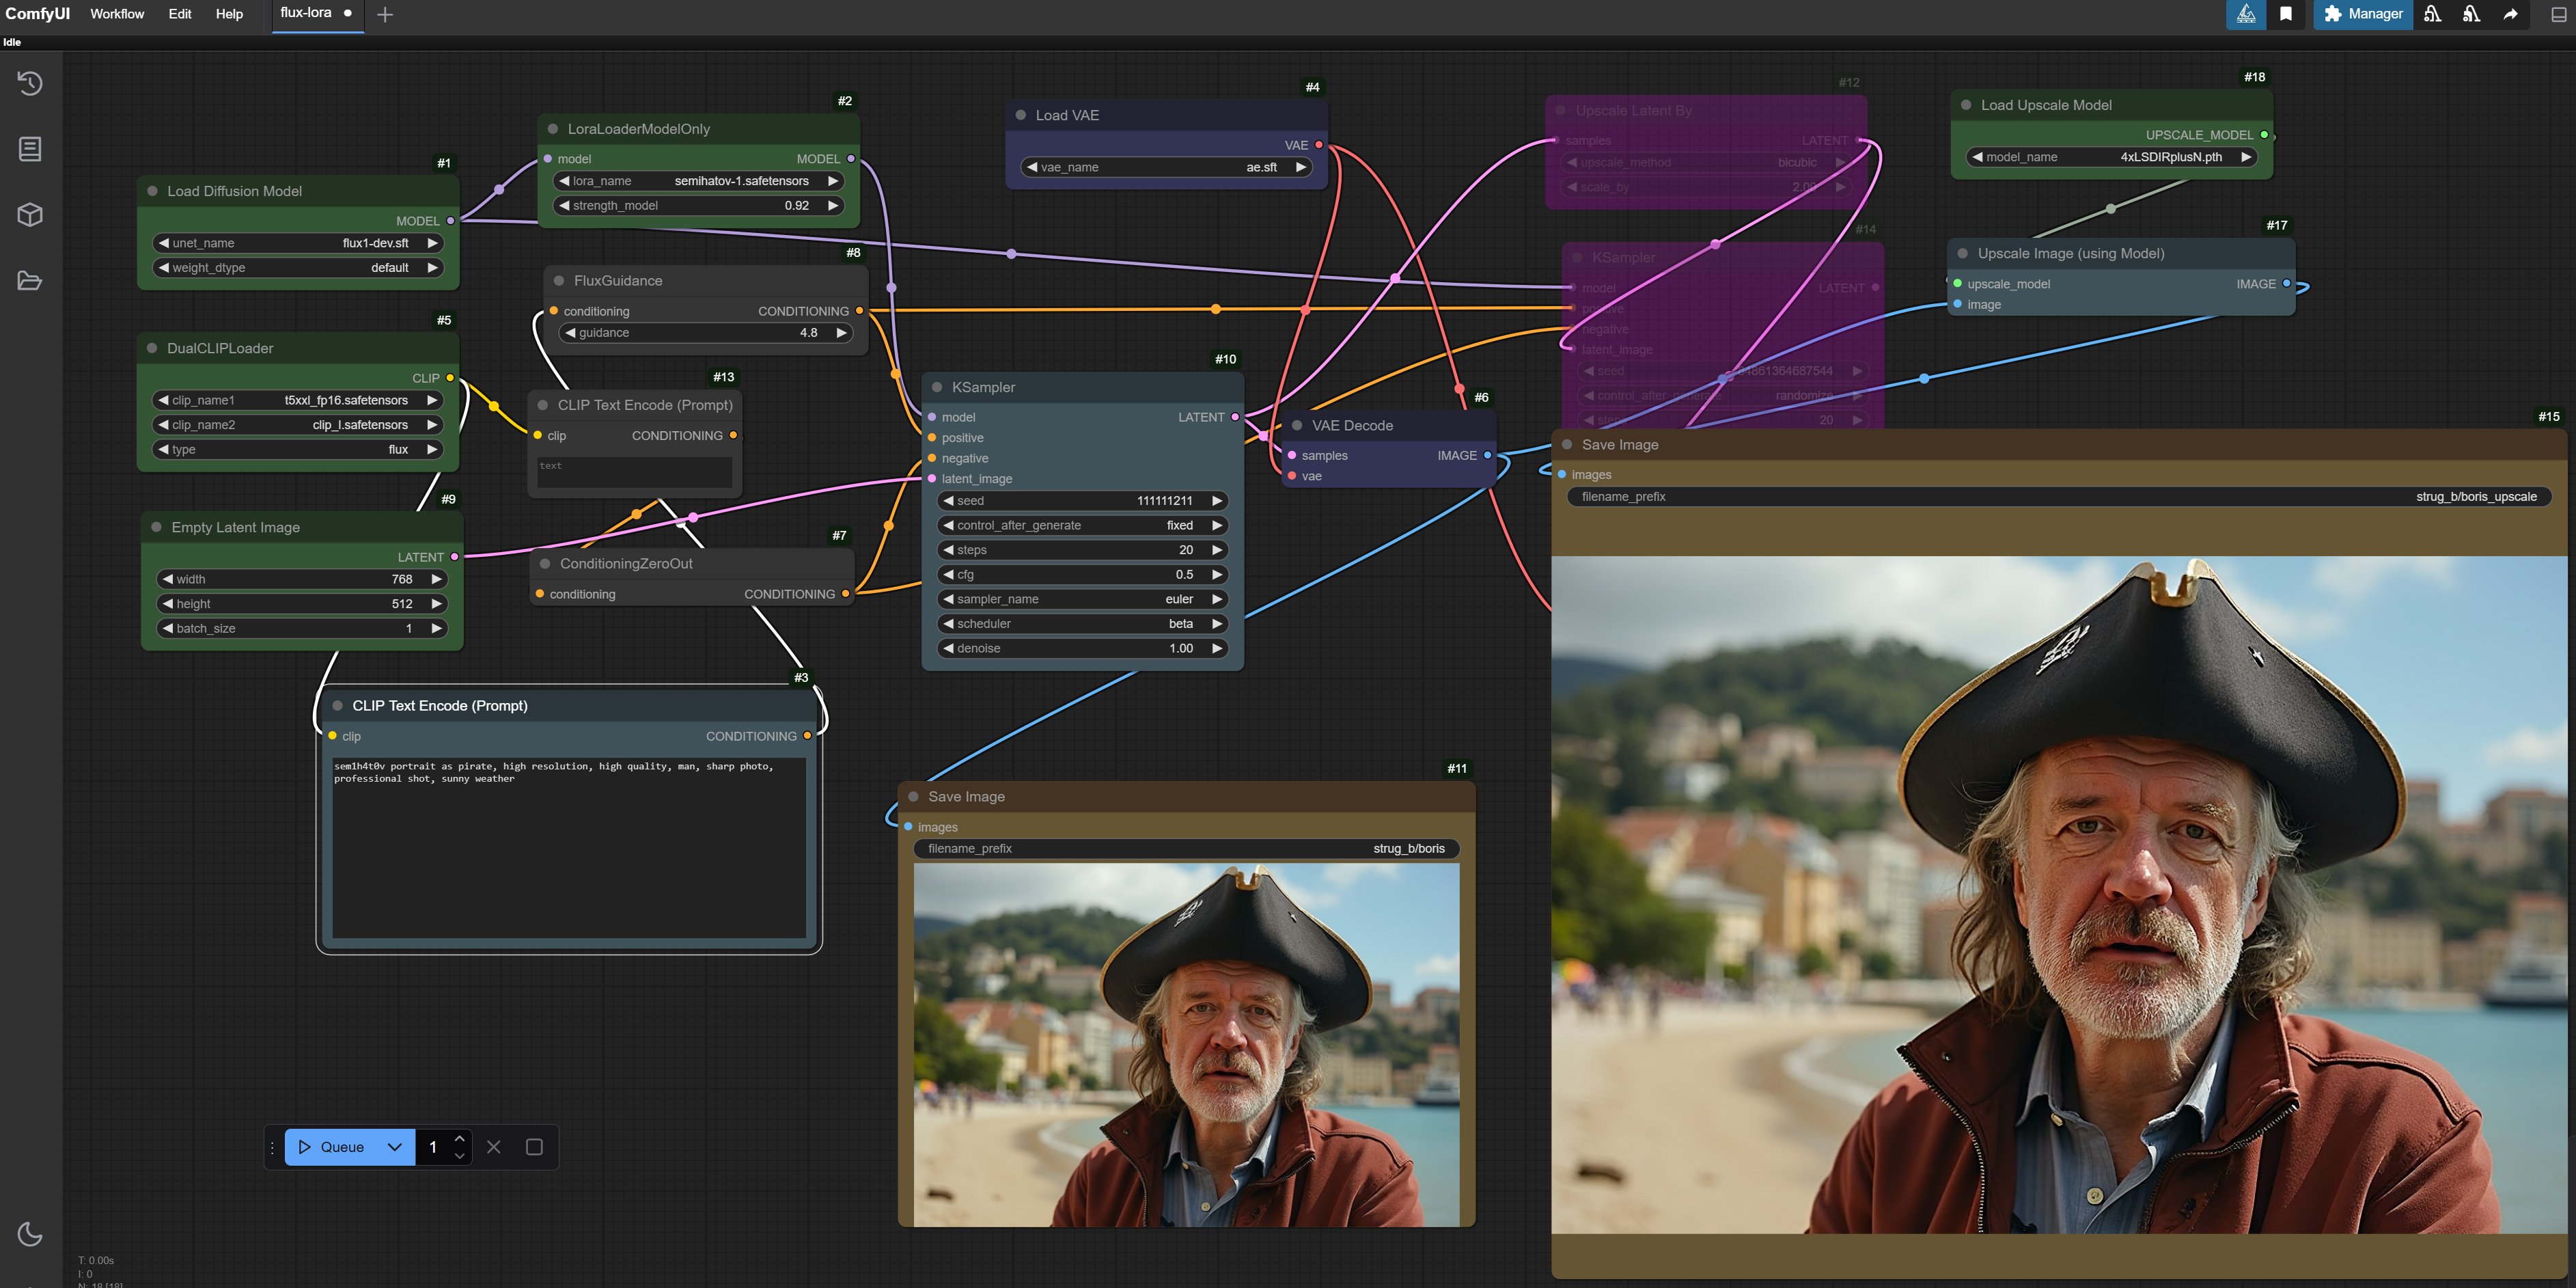Click the LATENT output socket of Empty Latent Image
This screenshot has width=2576, height=1288.
454,557
